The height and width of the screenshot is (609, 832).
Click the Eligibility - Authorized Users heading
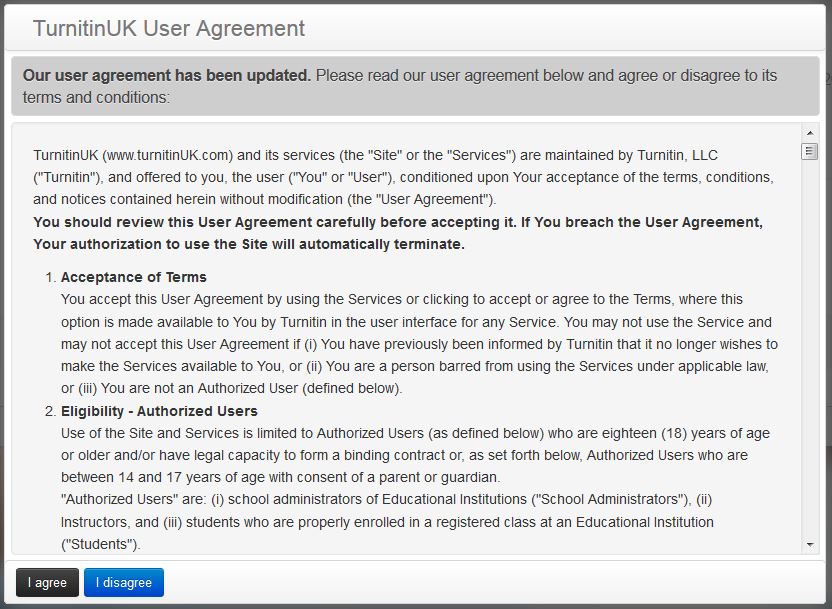tap(159, 411)
